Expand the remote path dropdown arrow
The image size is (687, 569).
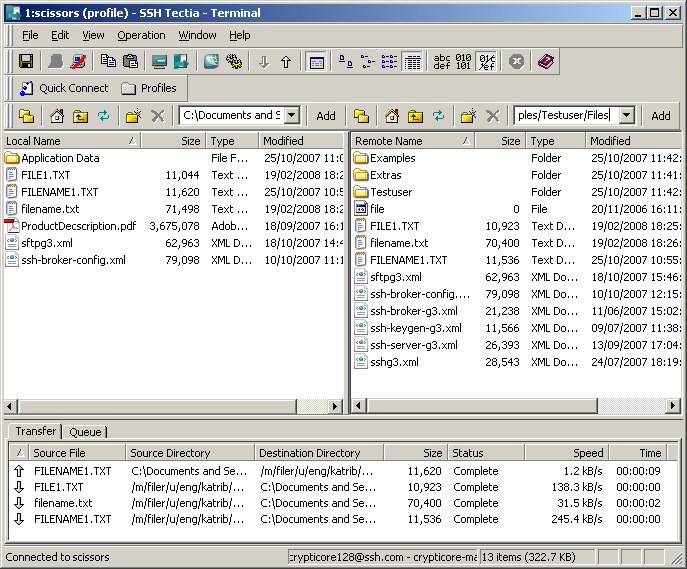[627, 116]
